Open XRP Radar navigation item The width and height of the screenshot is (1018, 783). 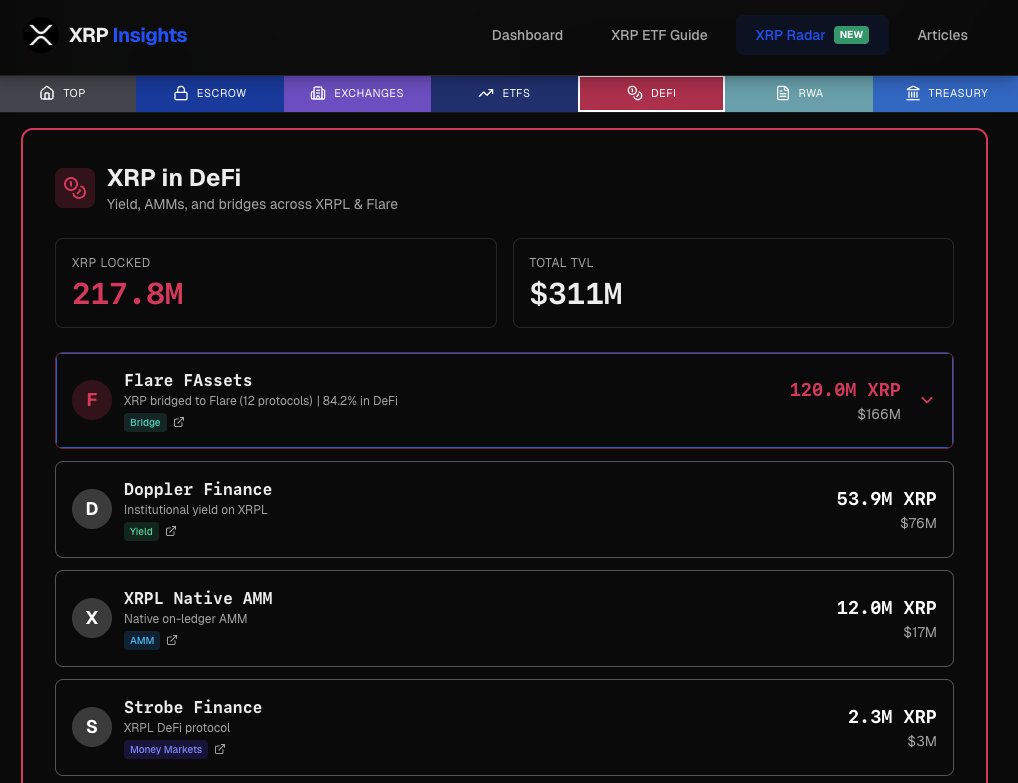click(x=812, y=35)
